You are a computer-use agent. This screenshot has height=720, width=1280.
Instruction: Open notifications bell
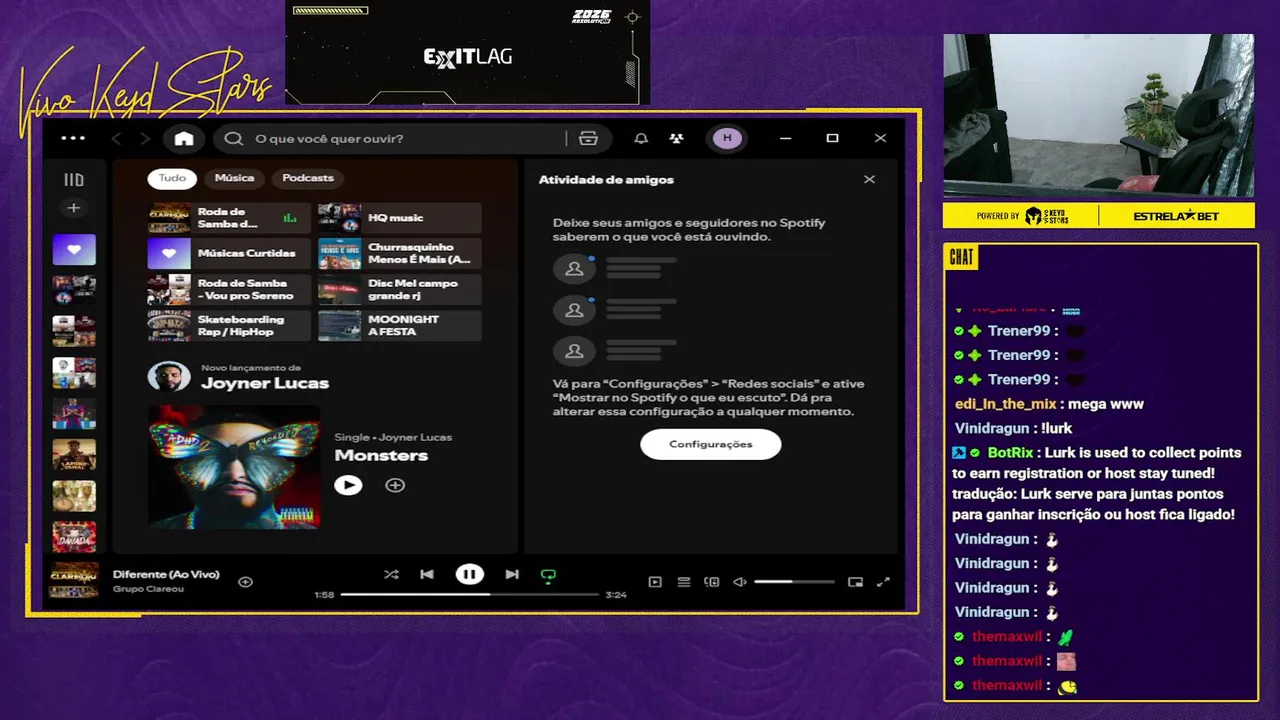pos(641,139)
